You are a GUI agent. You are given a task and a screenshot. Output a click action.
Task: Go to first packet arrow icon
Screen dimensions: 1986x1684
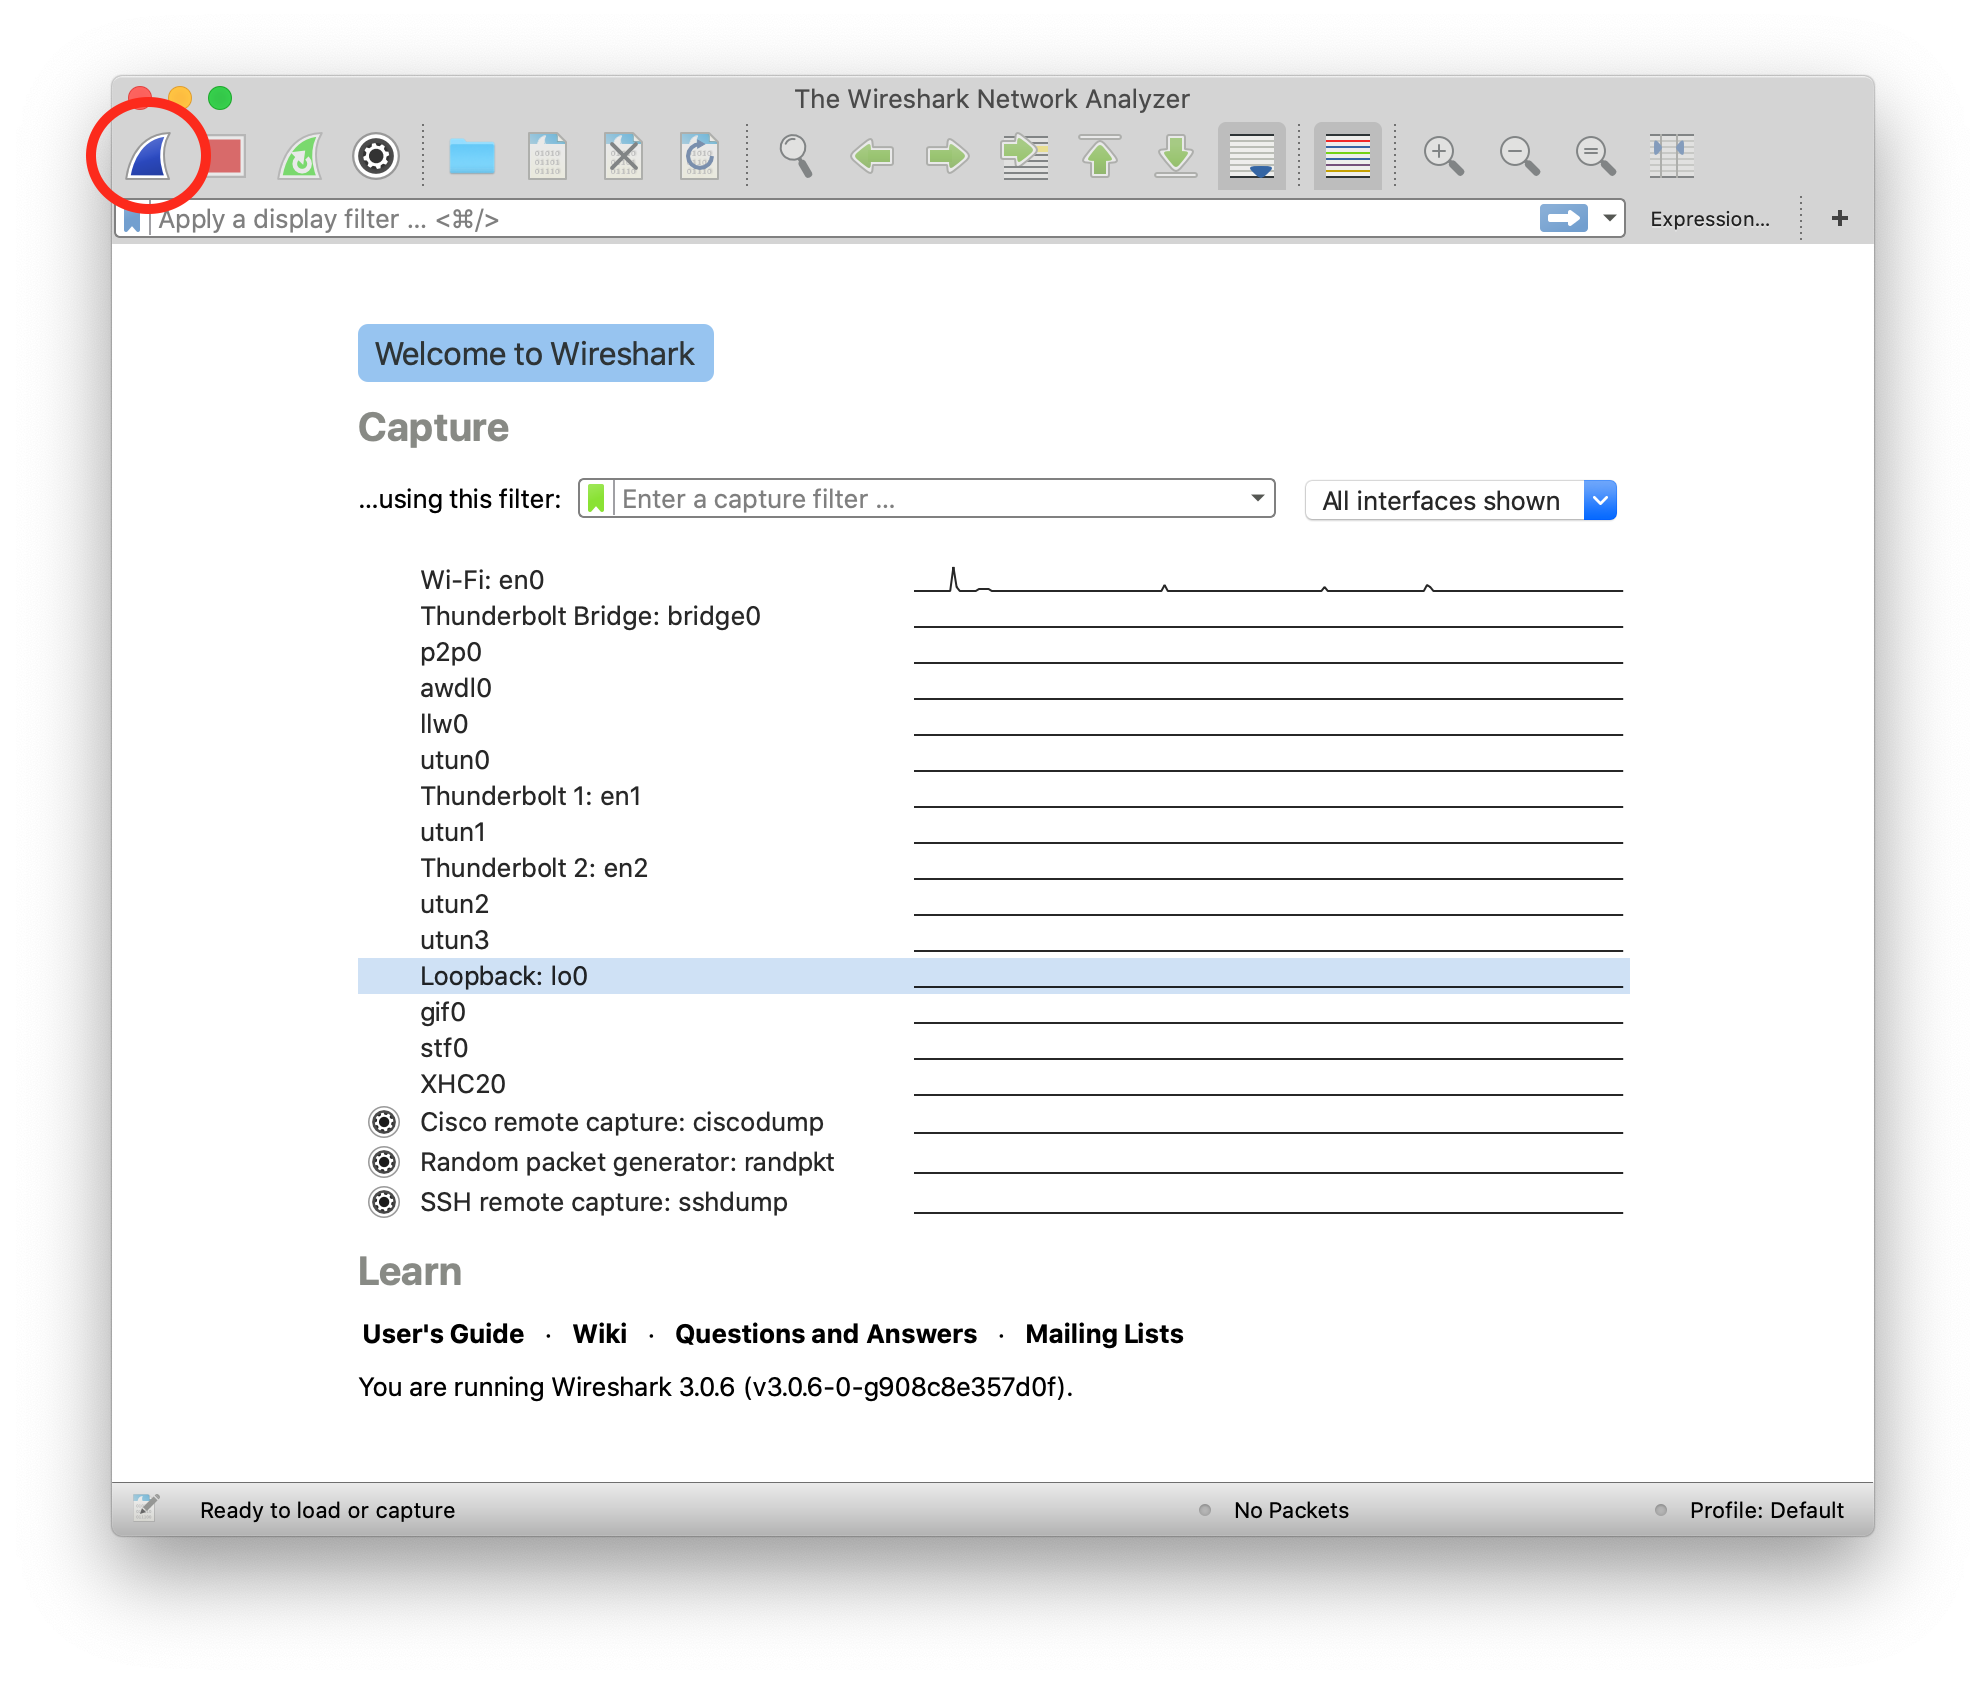coord(1100,157)
